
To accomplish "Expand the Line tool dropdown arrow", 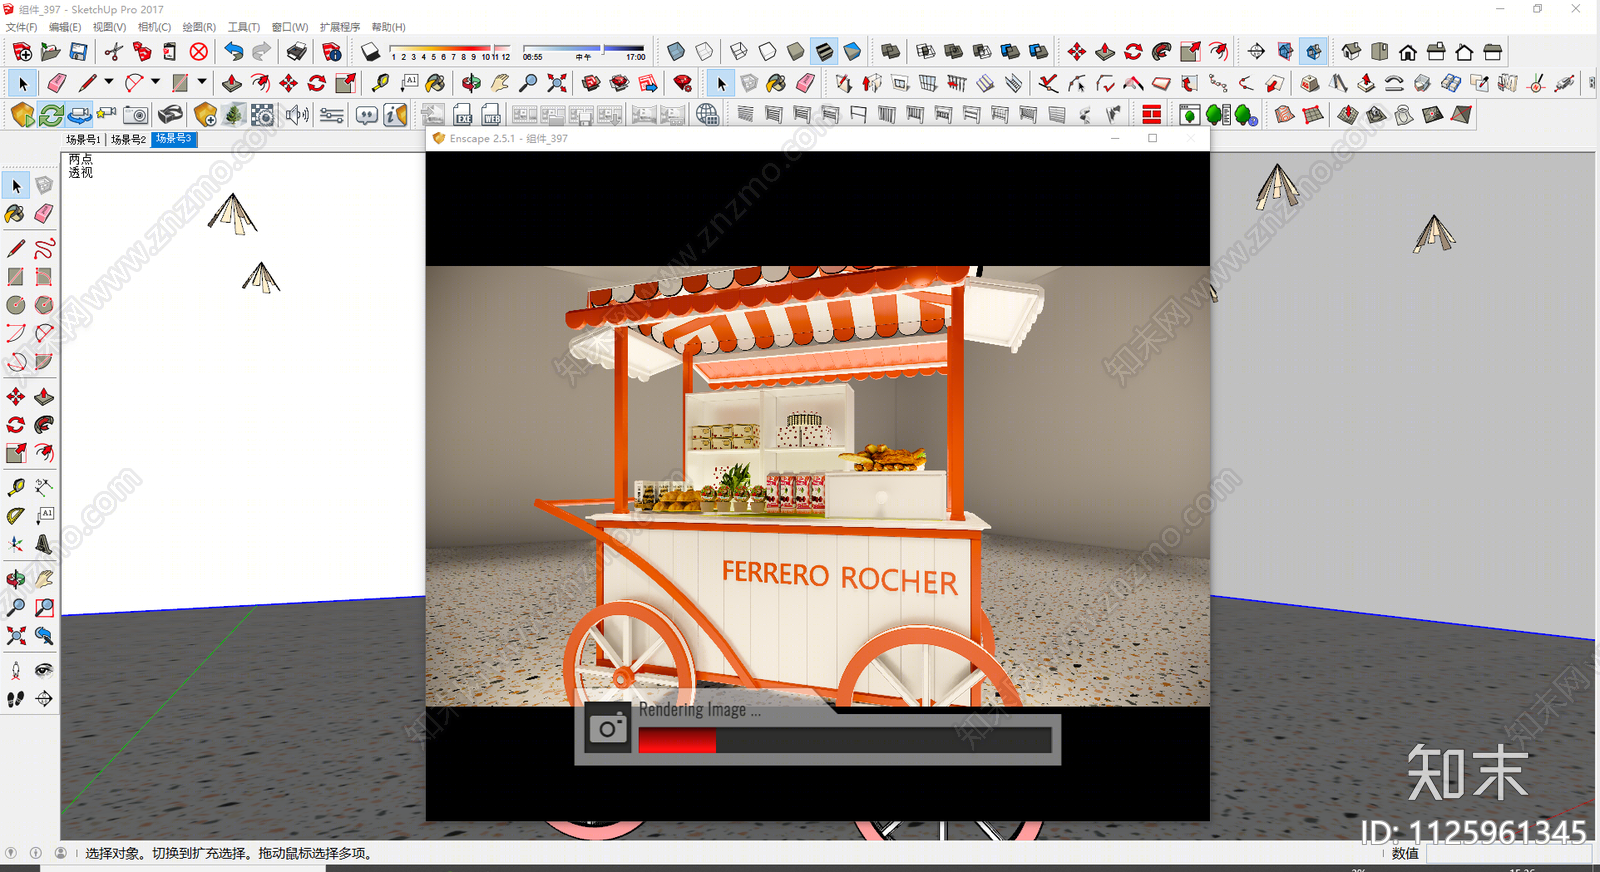I will (x=109, y=83).
